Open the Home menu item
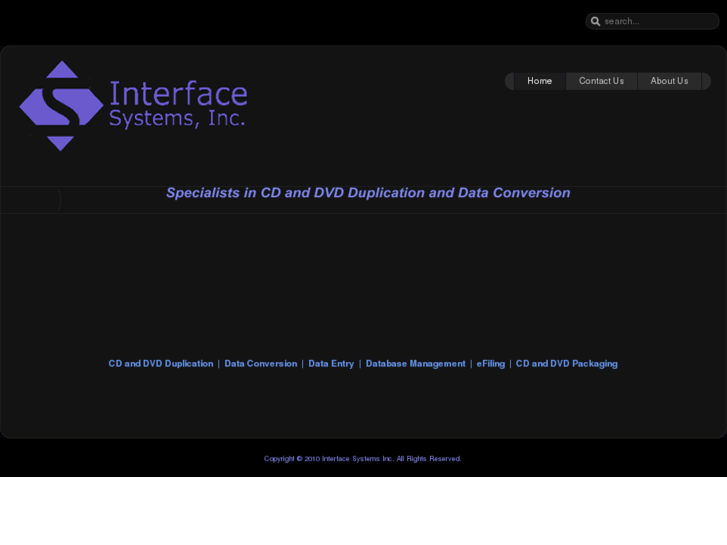 point(539,81)
